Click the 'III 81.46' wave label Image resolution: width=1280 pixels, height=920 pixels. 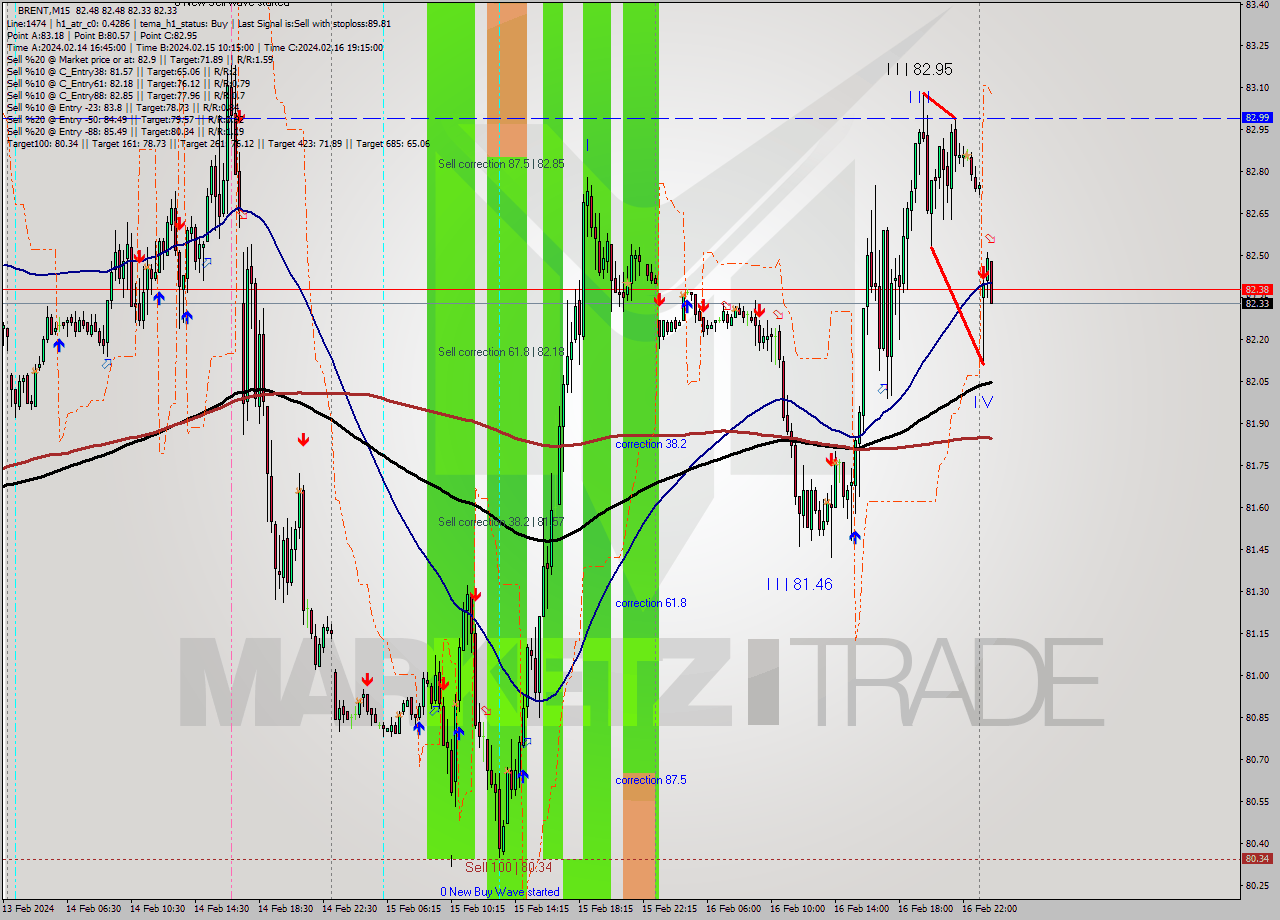[799, 584]
